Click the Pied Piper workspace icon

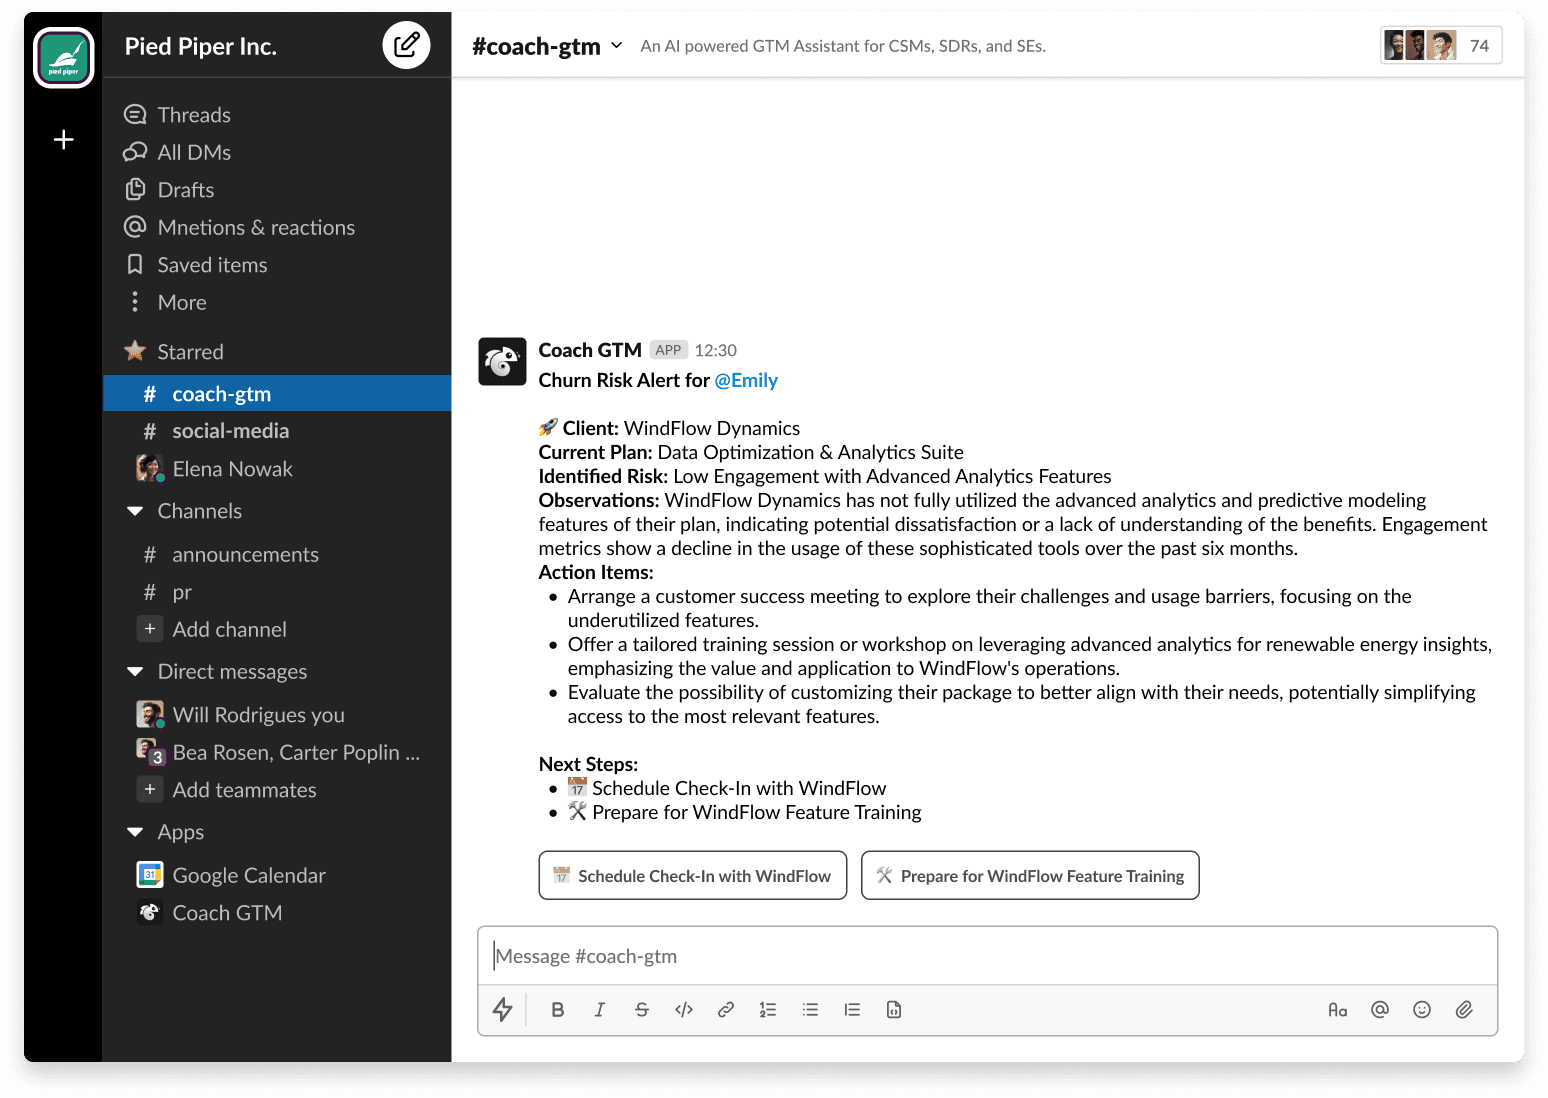[64, 58]
